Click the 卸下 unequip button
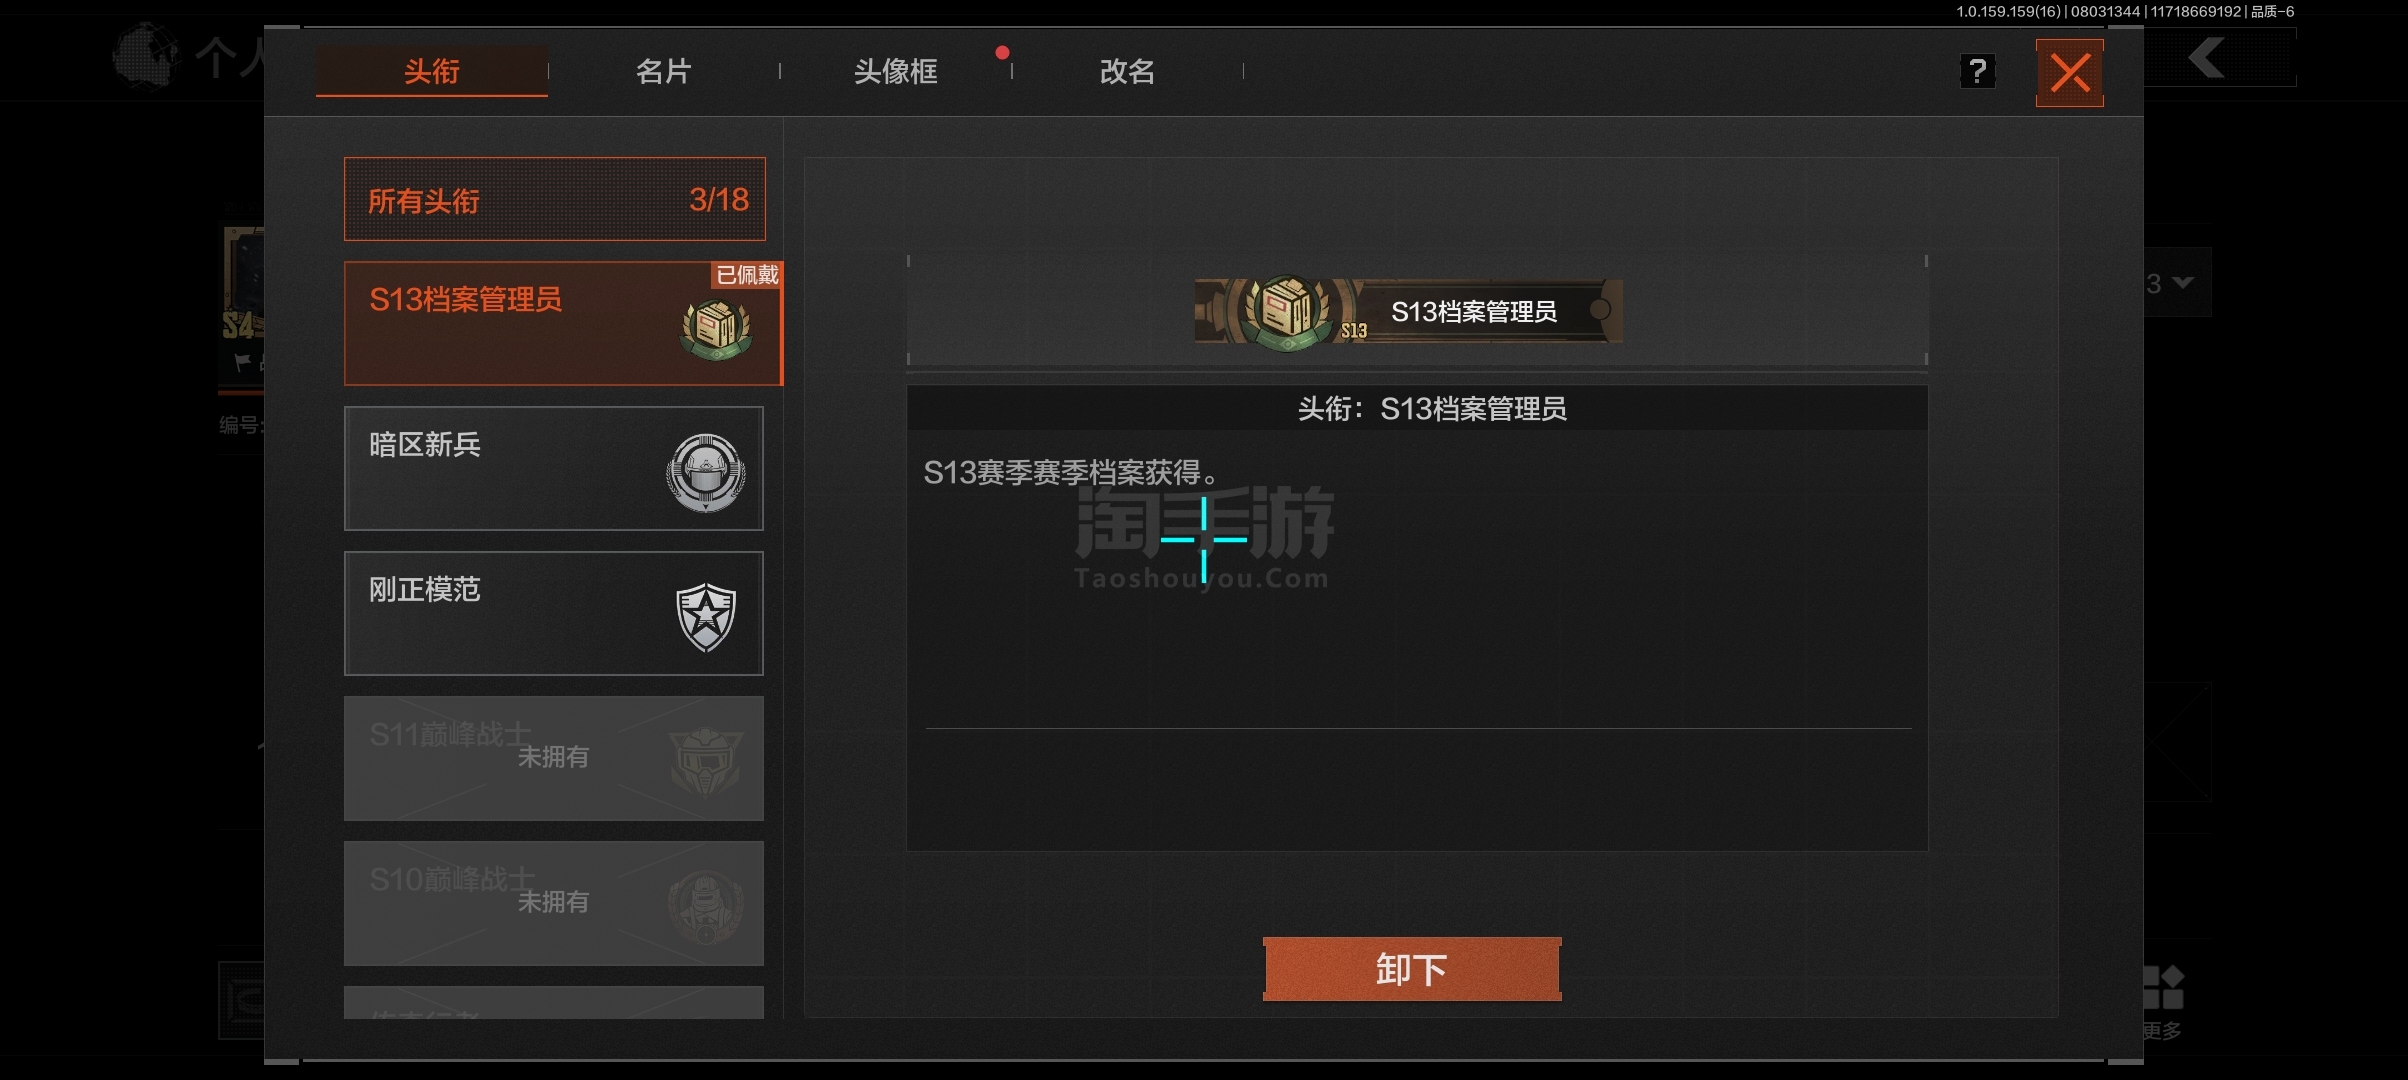Viewport: 2408px width, 1080px height. tap(1412, 969)
